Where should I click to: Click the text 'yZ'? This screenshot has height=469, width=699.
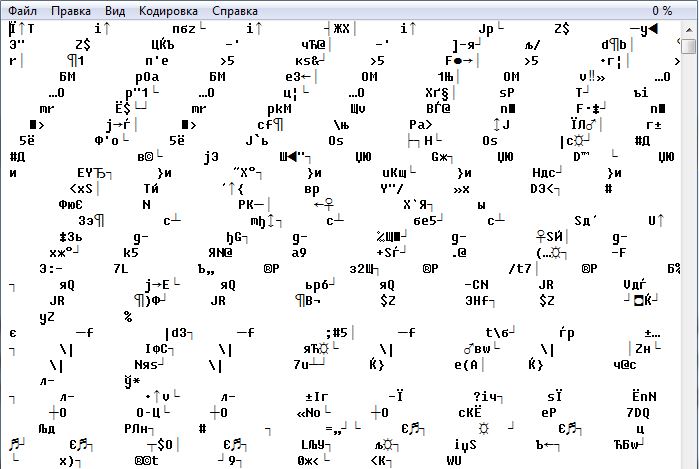47,318
